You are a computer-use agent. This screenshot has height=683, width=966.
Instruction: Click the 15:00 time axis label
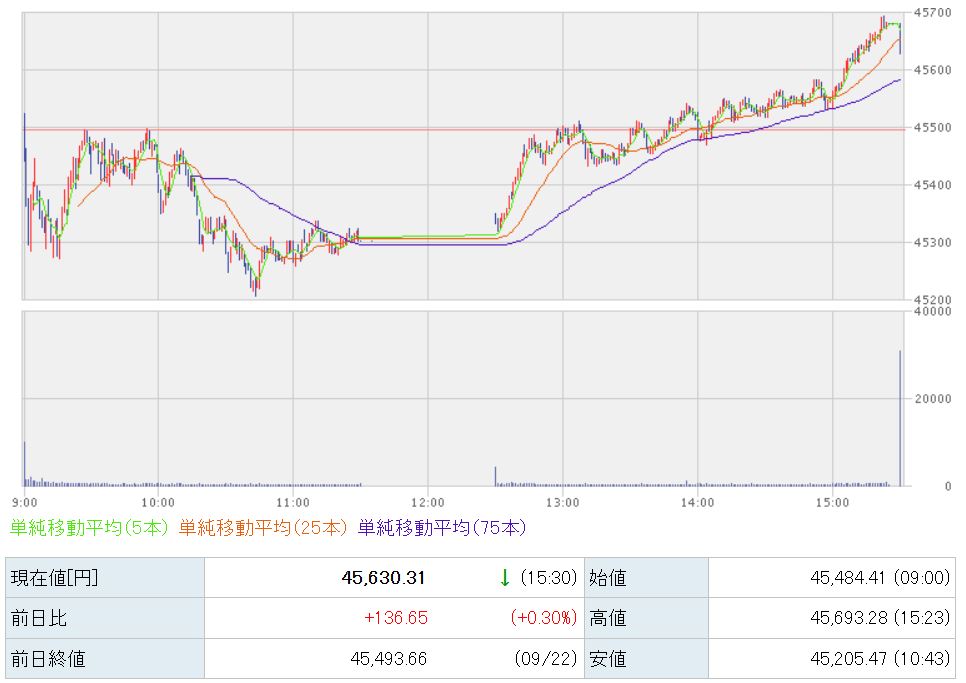[832, 503]
